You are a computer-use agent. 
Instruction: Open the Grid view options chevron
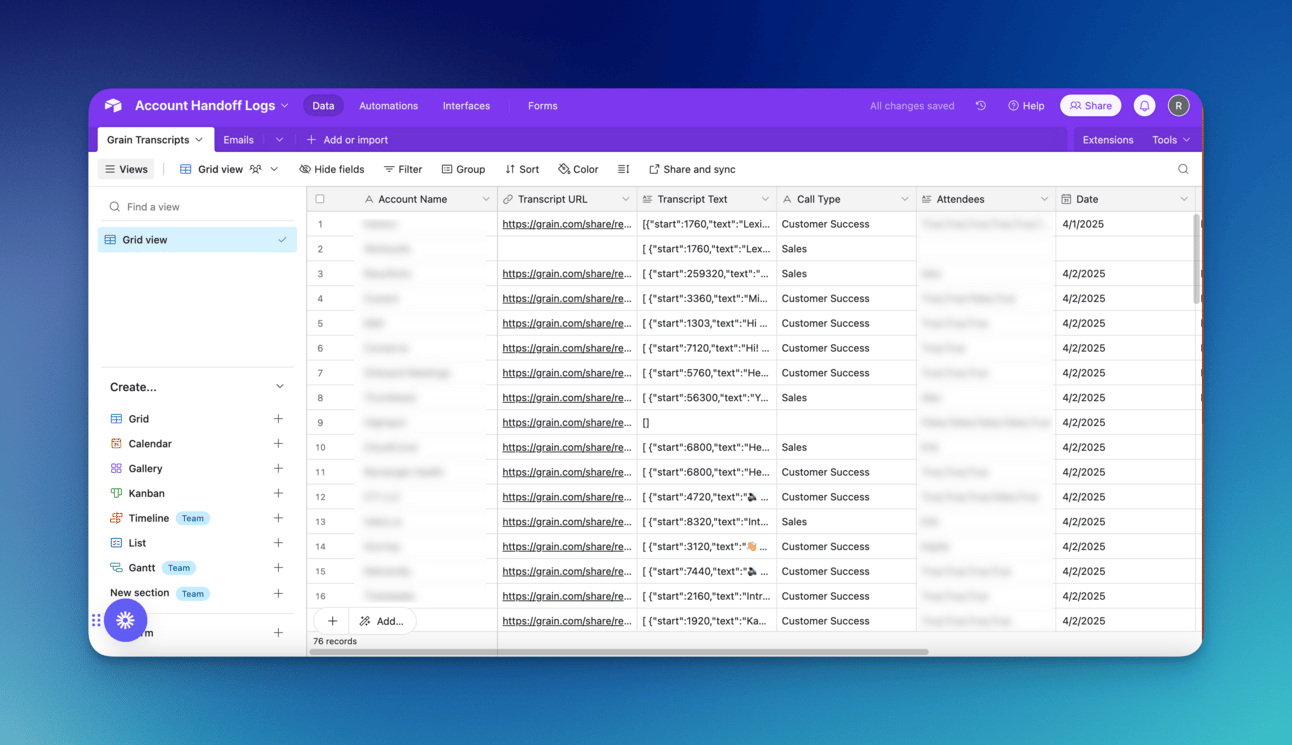click(x=274, y=169)
